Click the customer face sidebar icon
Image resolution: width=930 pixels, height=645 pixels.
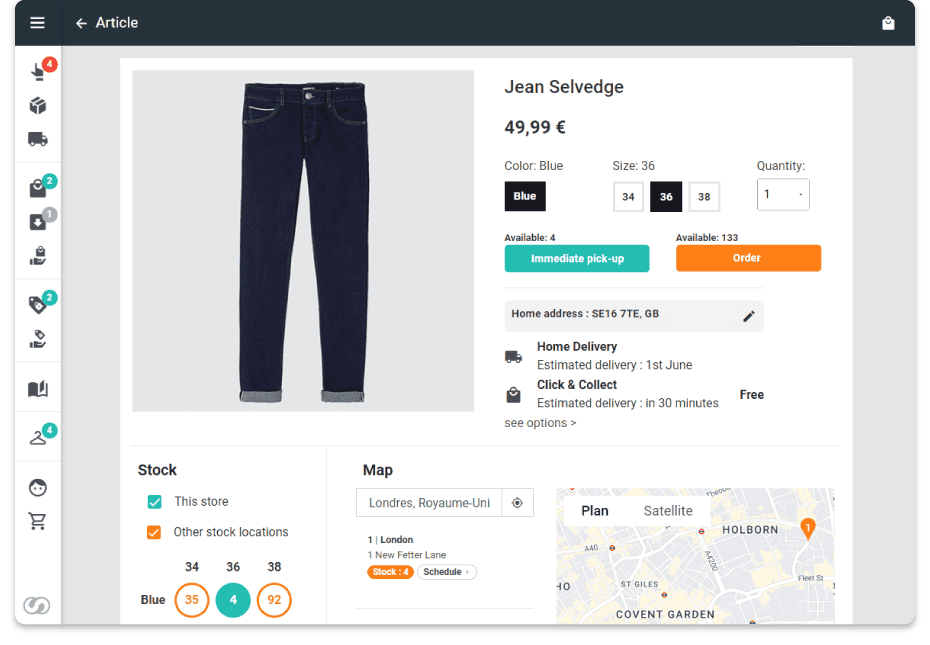(38, 488)
